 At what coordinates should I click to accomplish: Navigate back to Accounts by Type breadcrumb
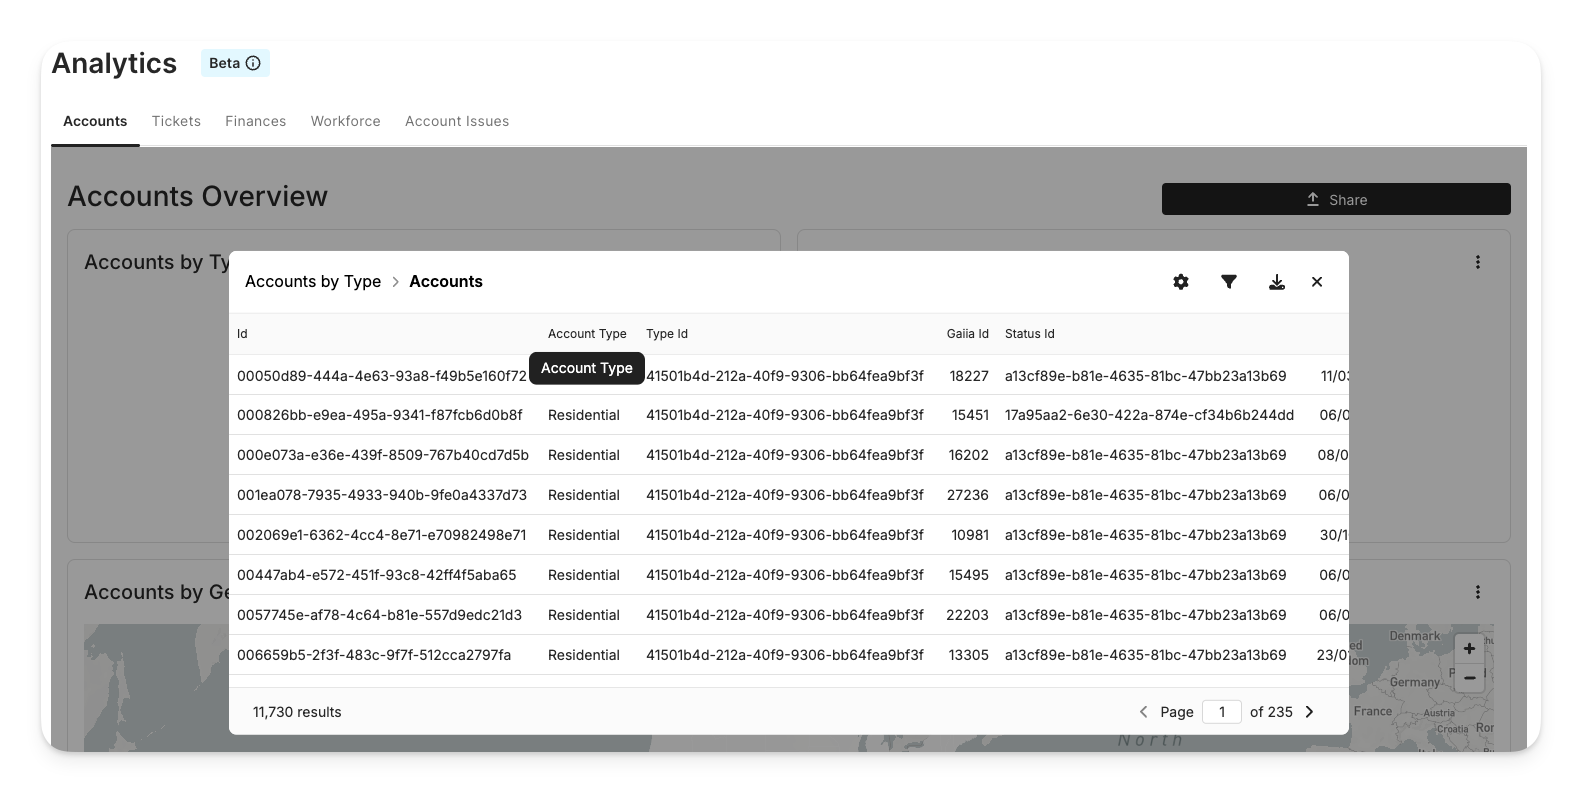click(313, 282)
